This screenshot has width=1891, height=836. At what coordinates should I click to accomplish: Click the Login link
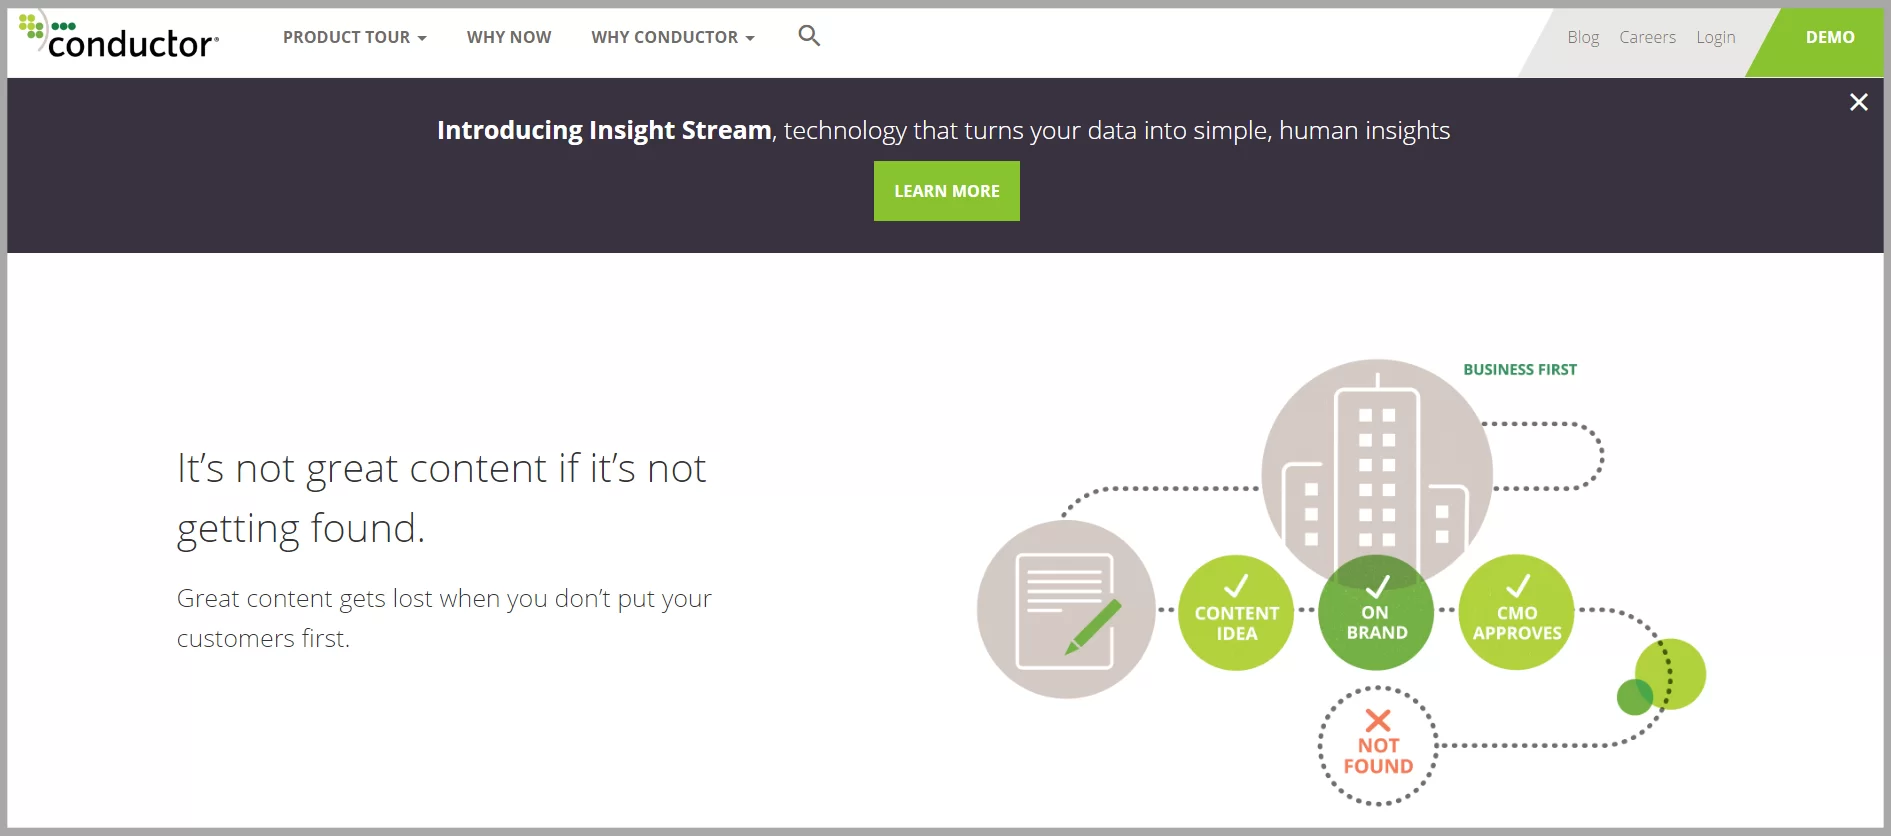click(x=1715, y=37)
